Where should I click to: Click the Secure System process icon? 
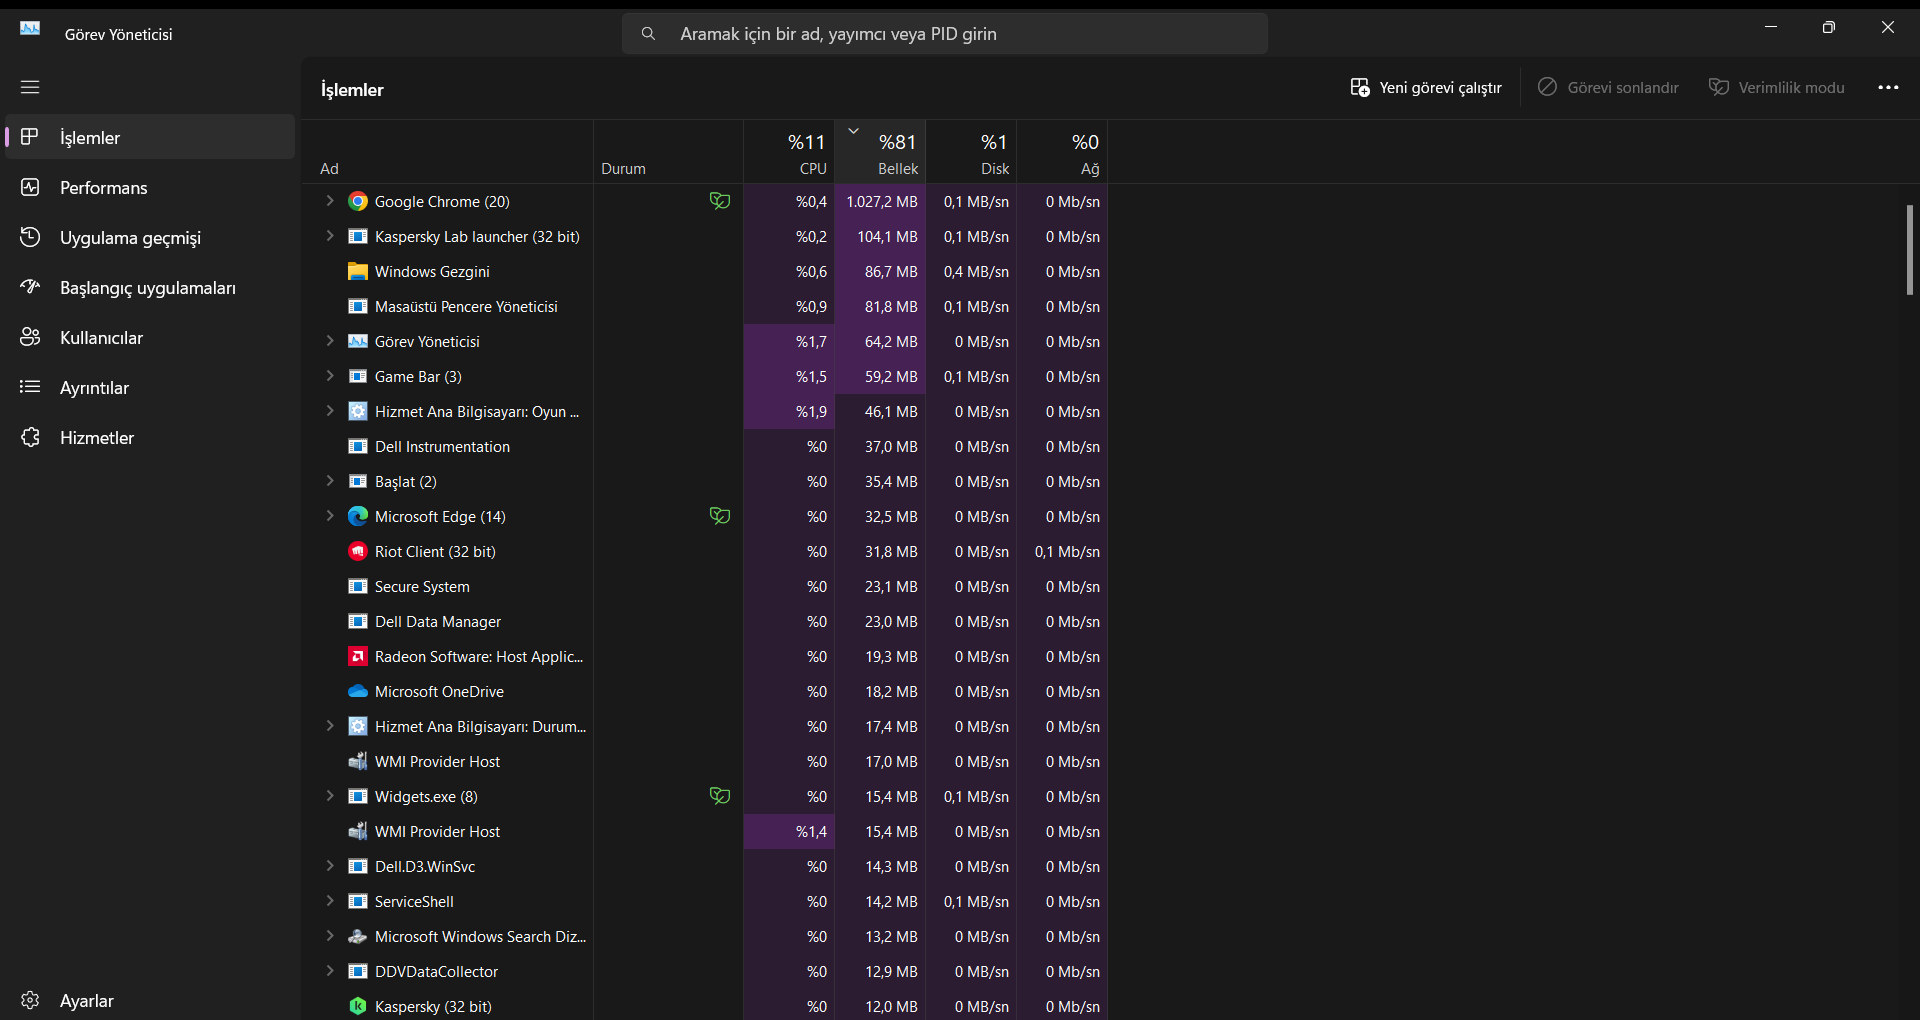coord(358,586)
